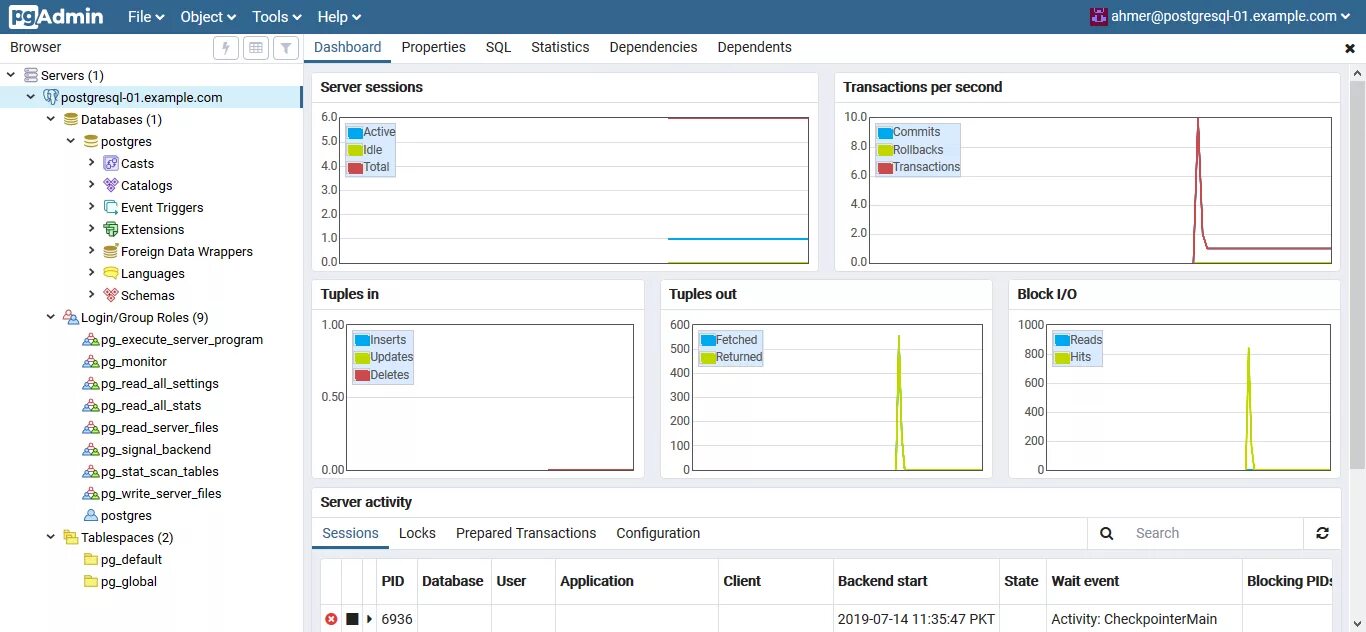
Task: Collapse the Servers tree node
Action: [12, 75]
